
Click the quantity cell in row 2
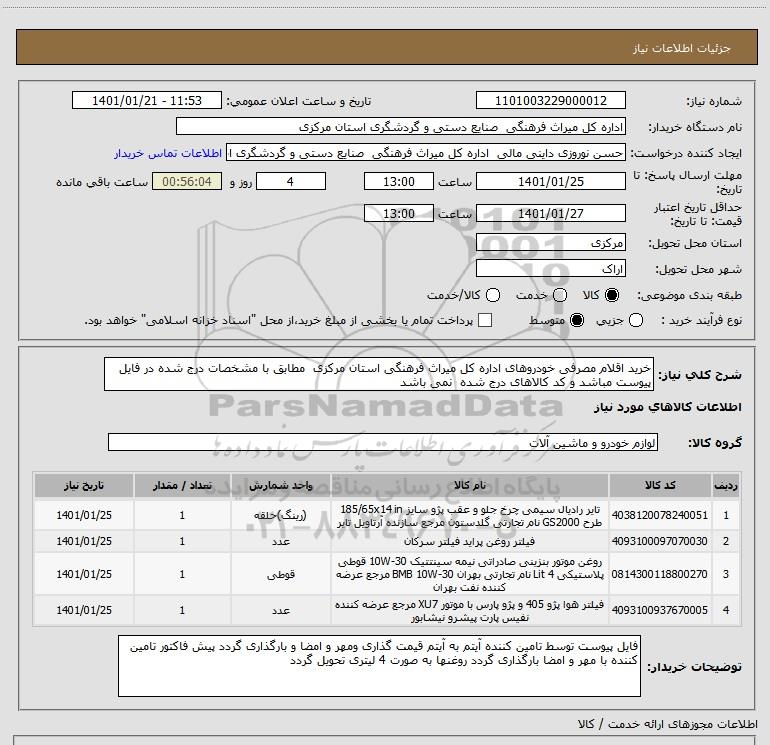182,541
